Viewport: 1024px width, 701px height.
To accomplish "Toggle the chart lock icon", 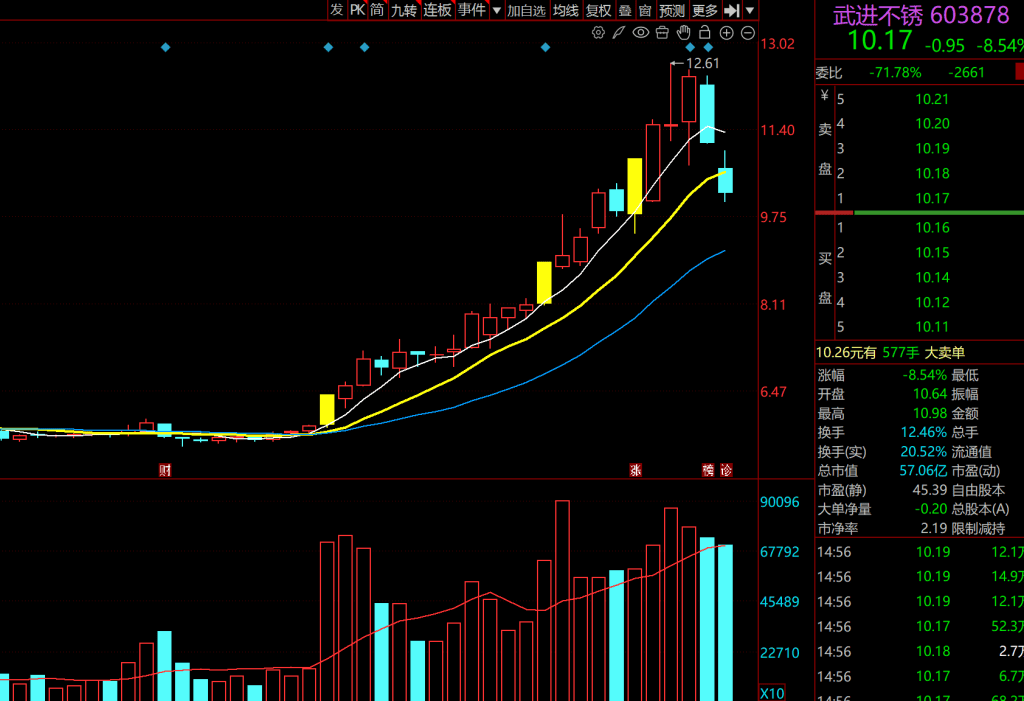I will (x=705, y=33).
